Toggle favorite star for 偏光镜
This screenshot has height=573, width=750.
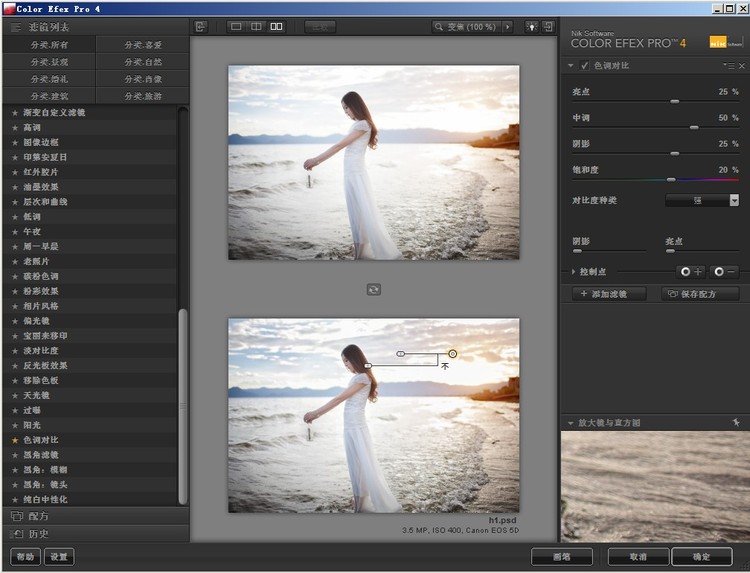pyautogui.click(x=15, y=321)
